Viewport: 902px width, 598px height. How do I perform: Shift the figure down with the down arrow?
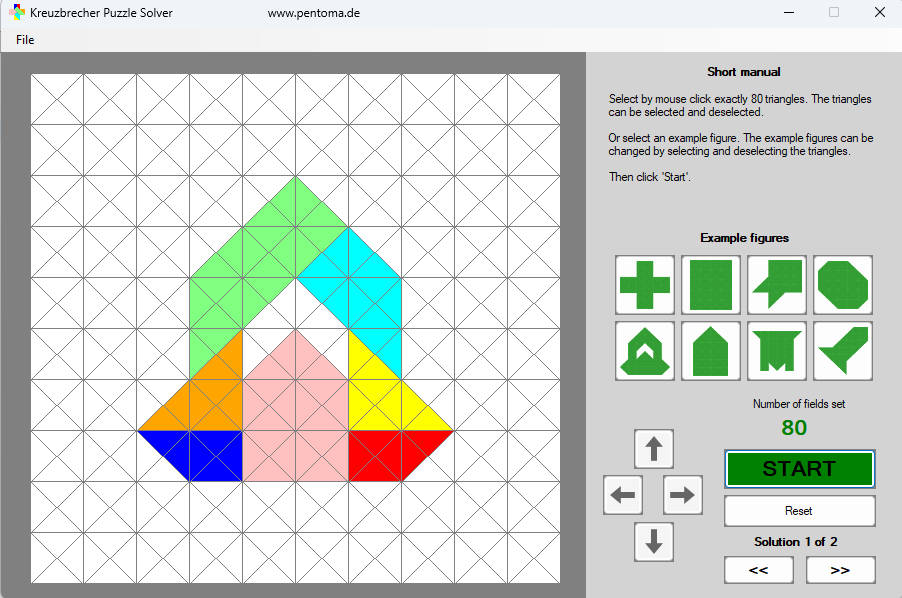click(x=653, y=542)
